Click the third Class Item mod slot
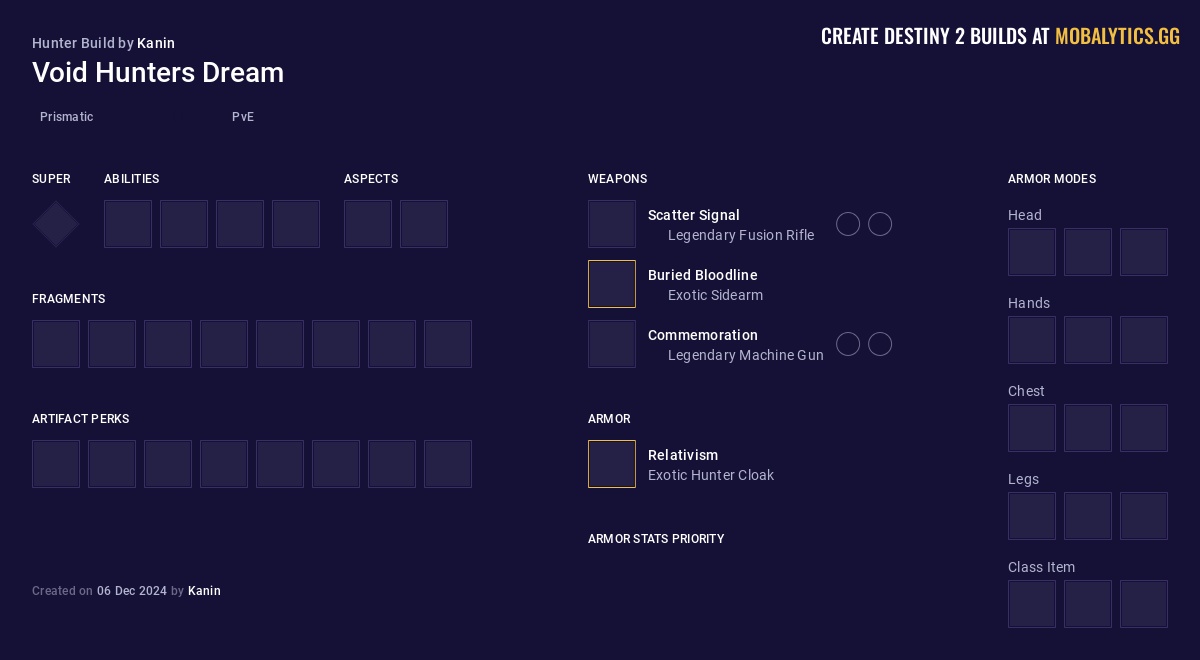Screen dimensions: 1200x660 tap(1144, 604)
